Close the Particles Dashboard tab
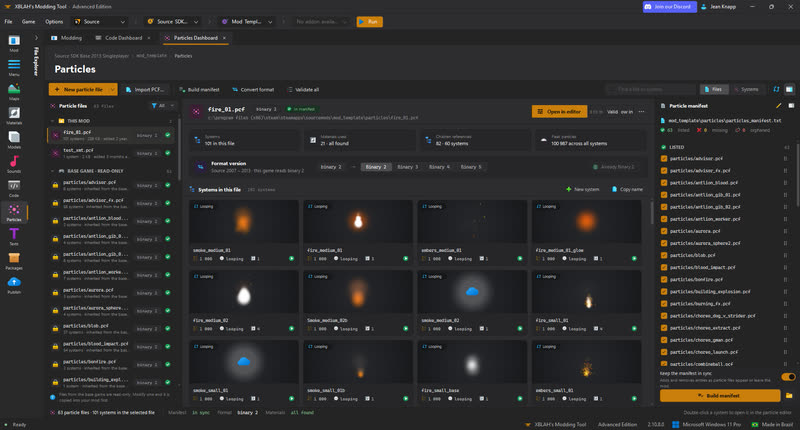800x430 pixels. (224, 38)
